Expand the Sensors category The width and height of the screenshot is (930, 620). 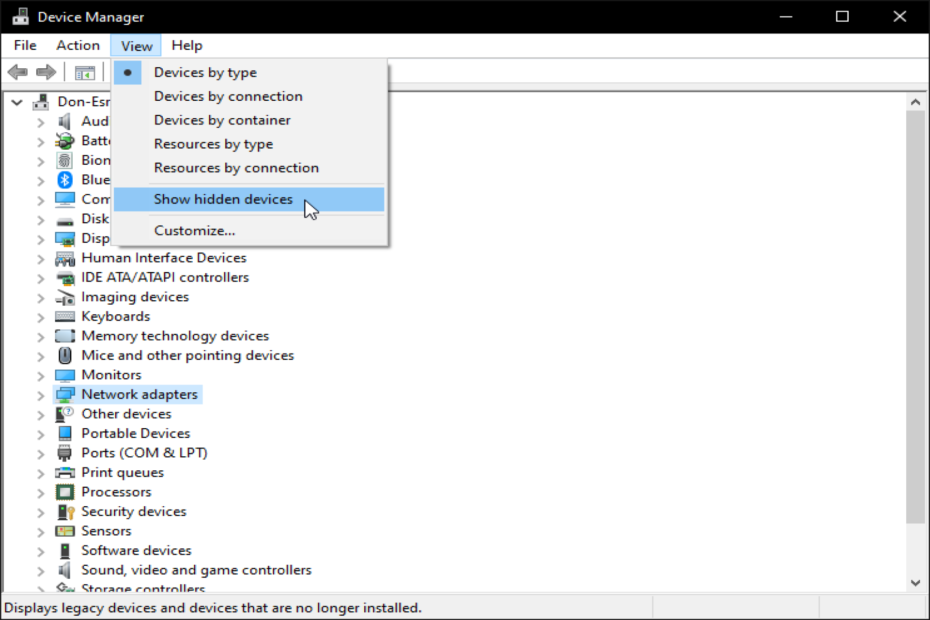tap(40, 532)
